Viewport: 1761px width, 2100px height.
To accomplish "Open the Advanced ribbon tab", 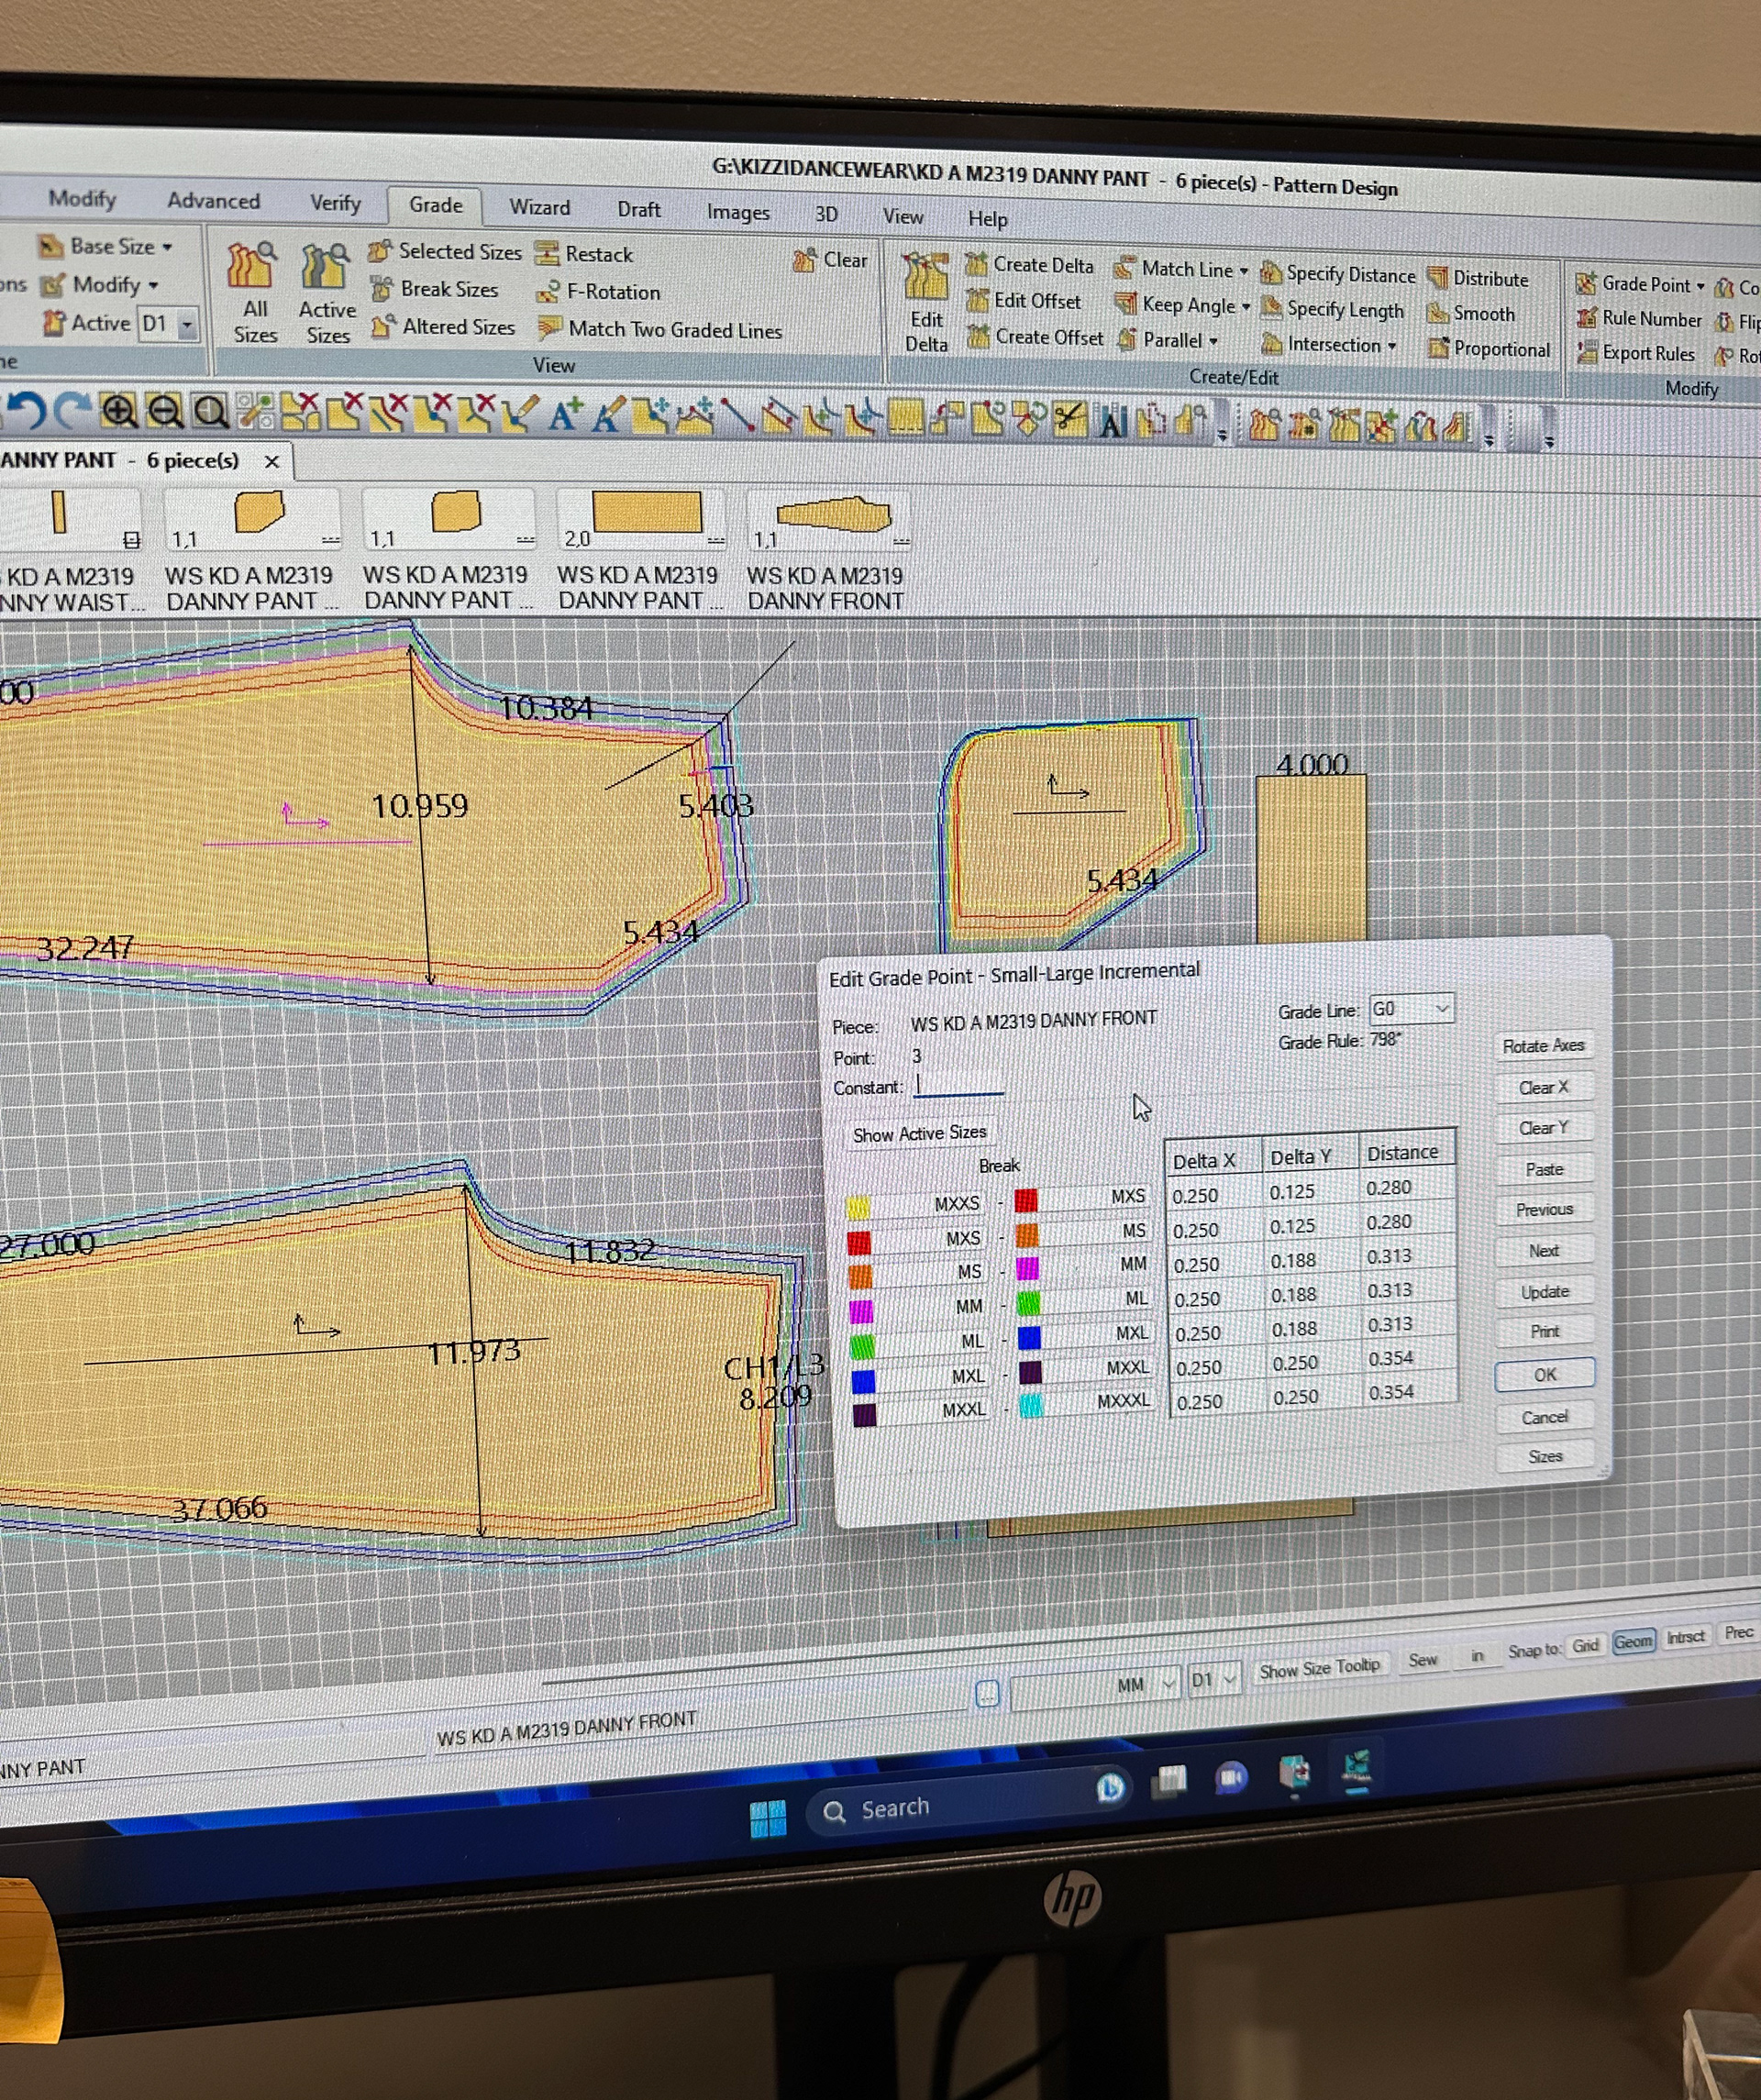I will coord(213,201).
